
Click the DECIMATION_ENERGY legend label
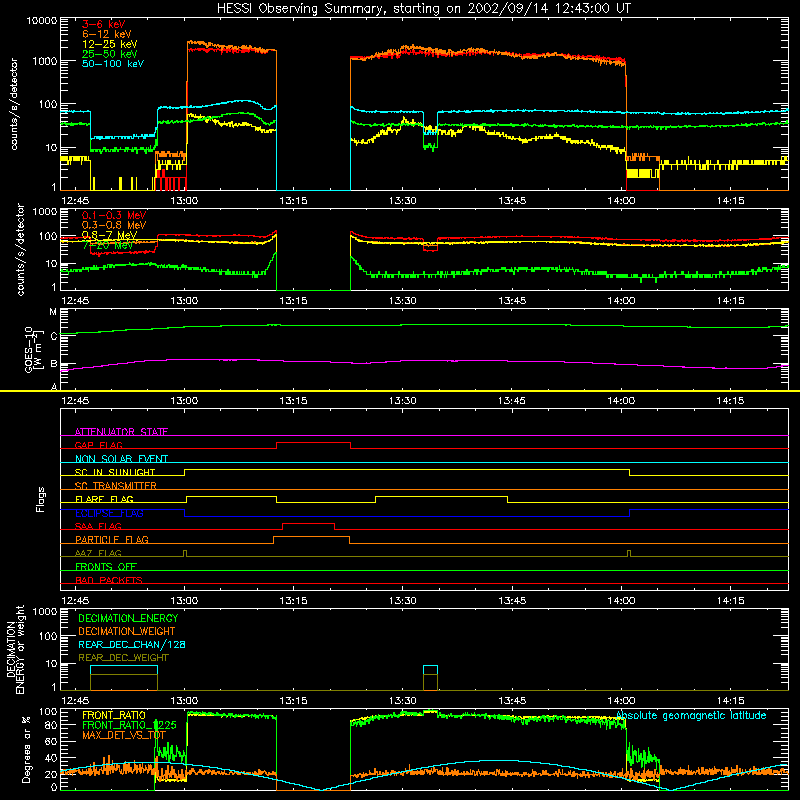point(128,618)
